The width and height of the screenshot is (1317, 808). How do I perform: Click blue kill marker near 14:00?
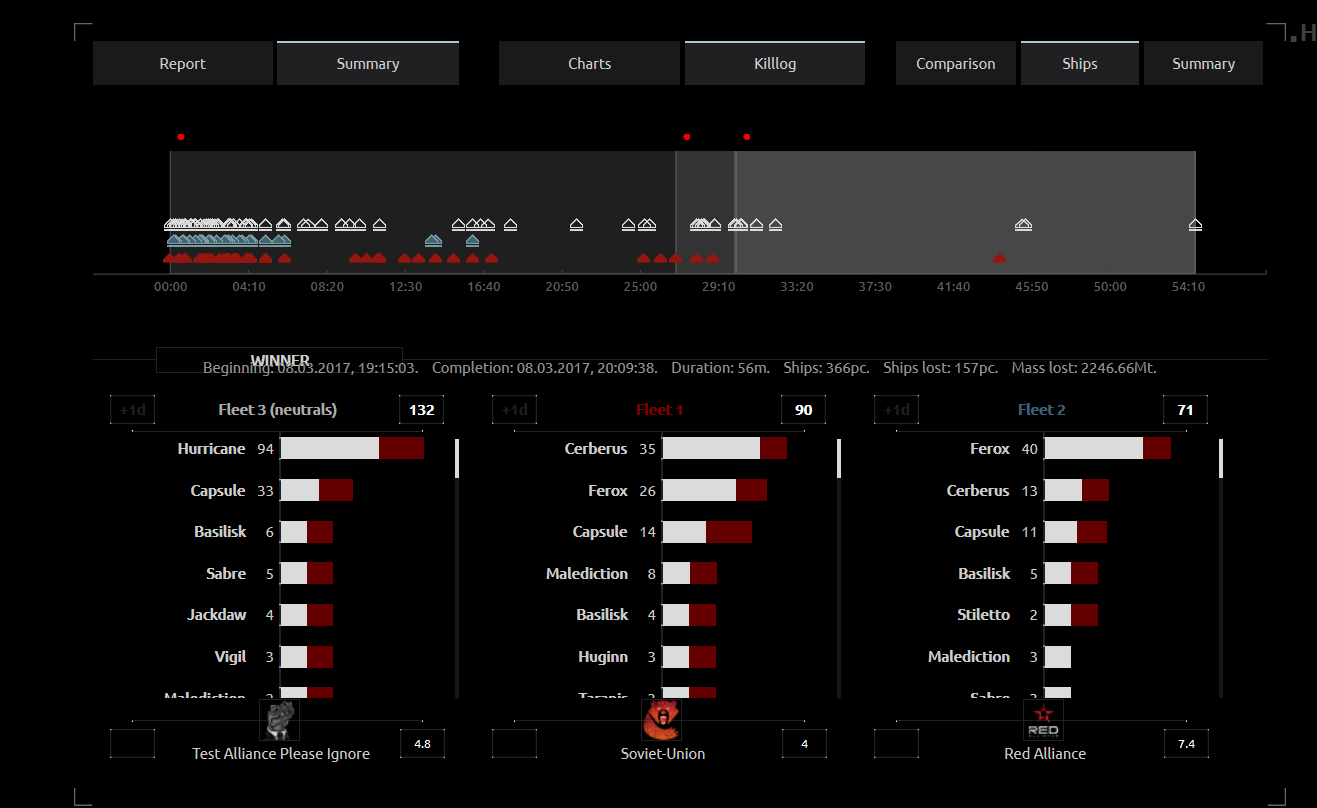click(x=433, y=241)
